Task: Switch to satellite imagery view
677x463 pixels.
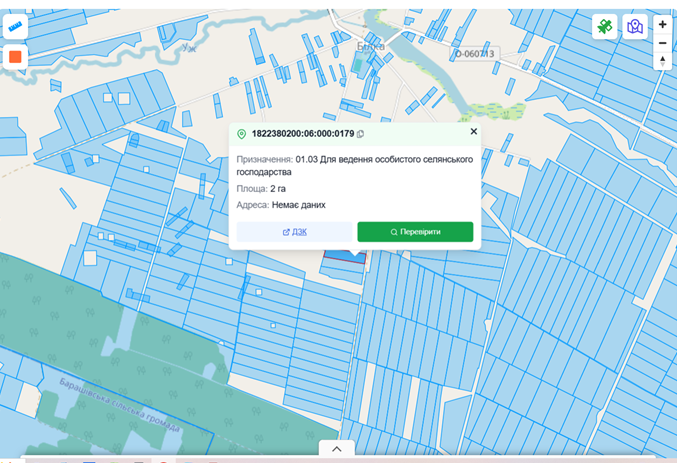Action: pos(604,27)
